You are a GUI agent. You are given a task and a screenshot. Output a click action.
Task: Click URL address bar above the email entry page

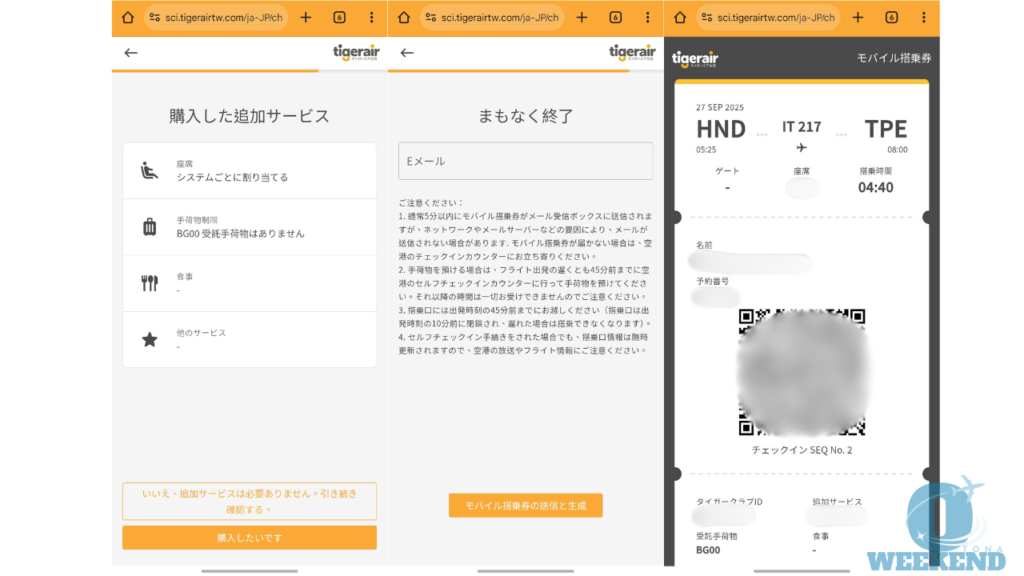490,17
